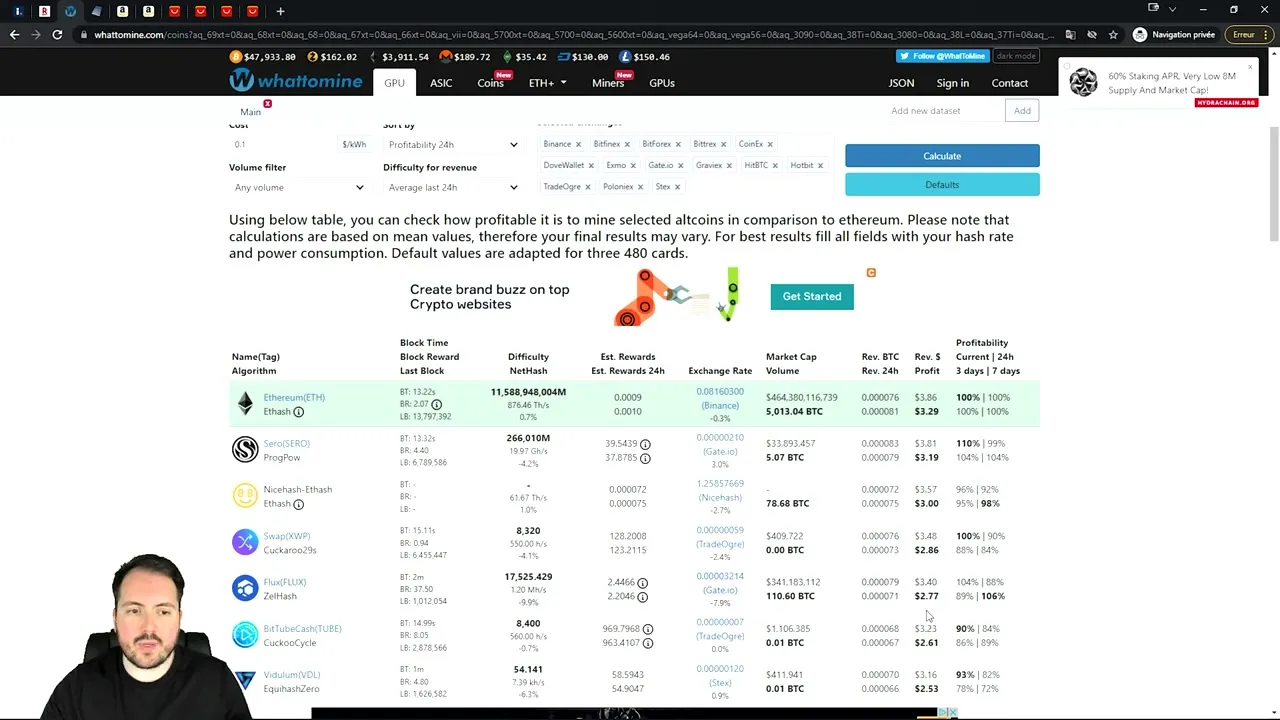
Task: Click the WhatToMine logo
Action: 295,81
